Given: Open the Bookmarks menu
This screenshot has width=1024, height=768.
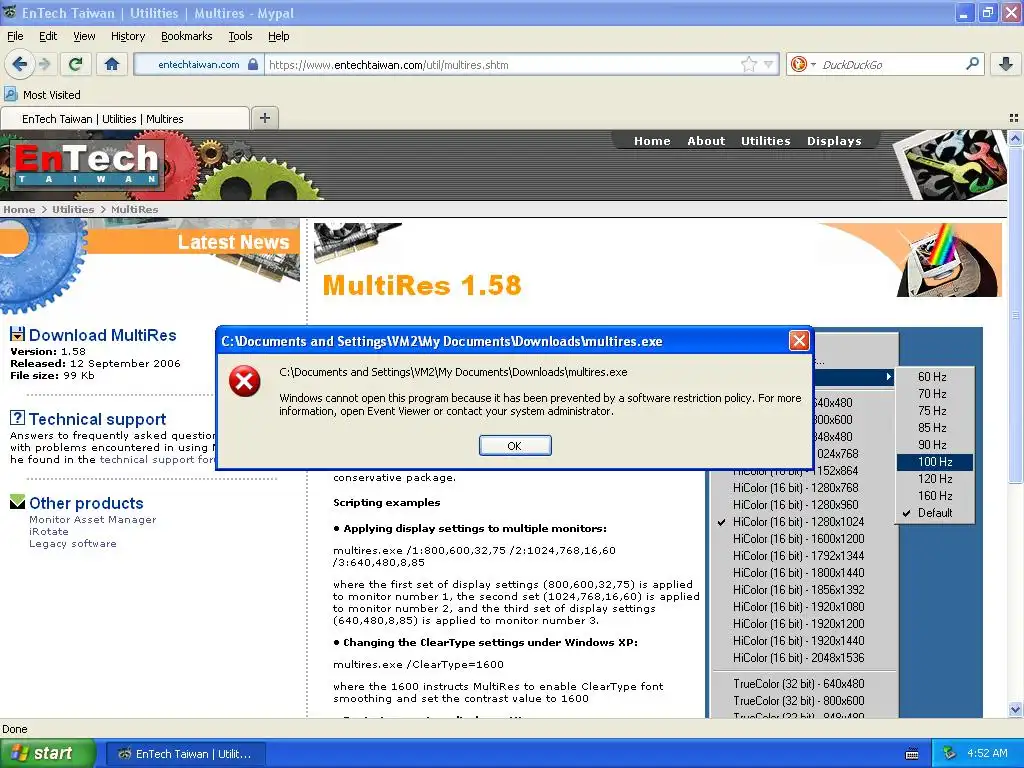Looking at the screenshot, I should pyautogui.click(x=187, y=37).
